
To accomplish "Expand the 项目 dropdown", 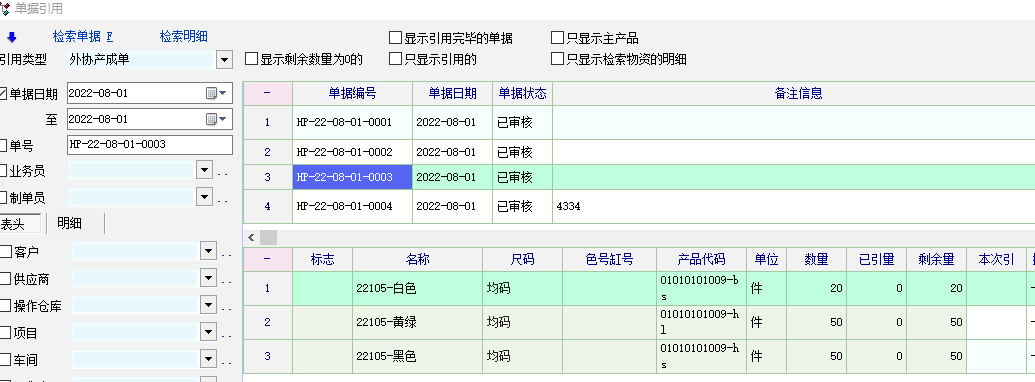I will (209, 332).
